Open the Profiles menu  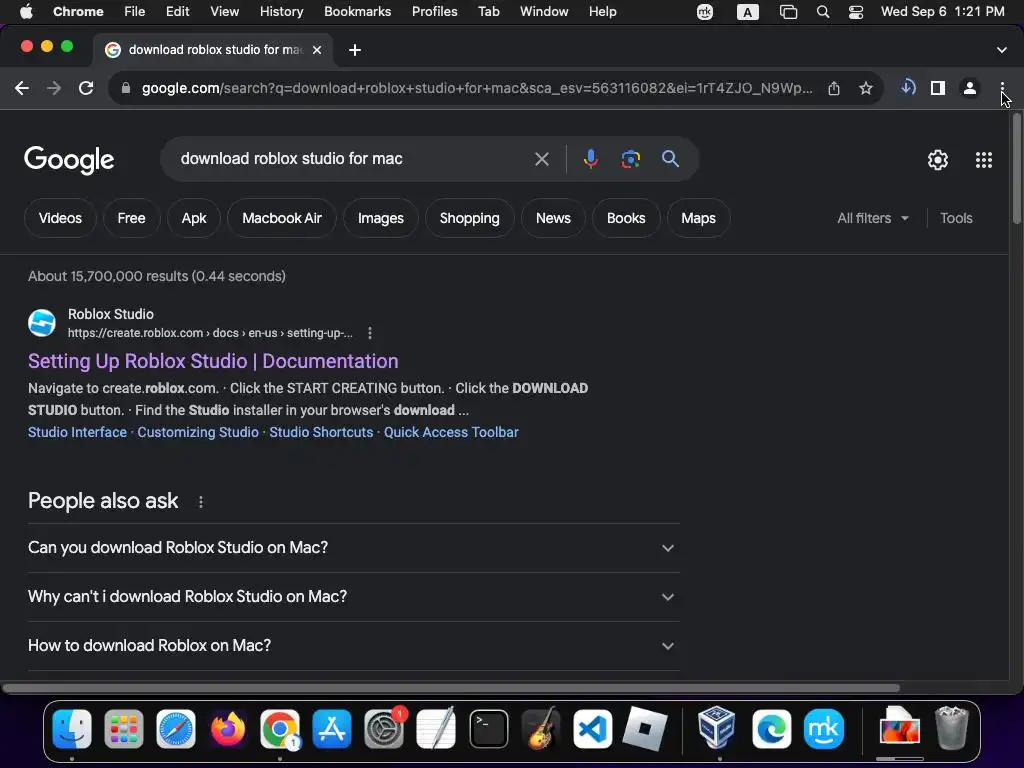point(434,12)
